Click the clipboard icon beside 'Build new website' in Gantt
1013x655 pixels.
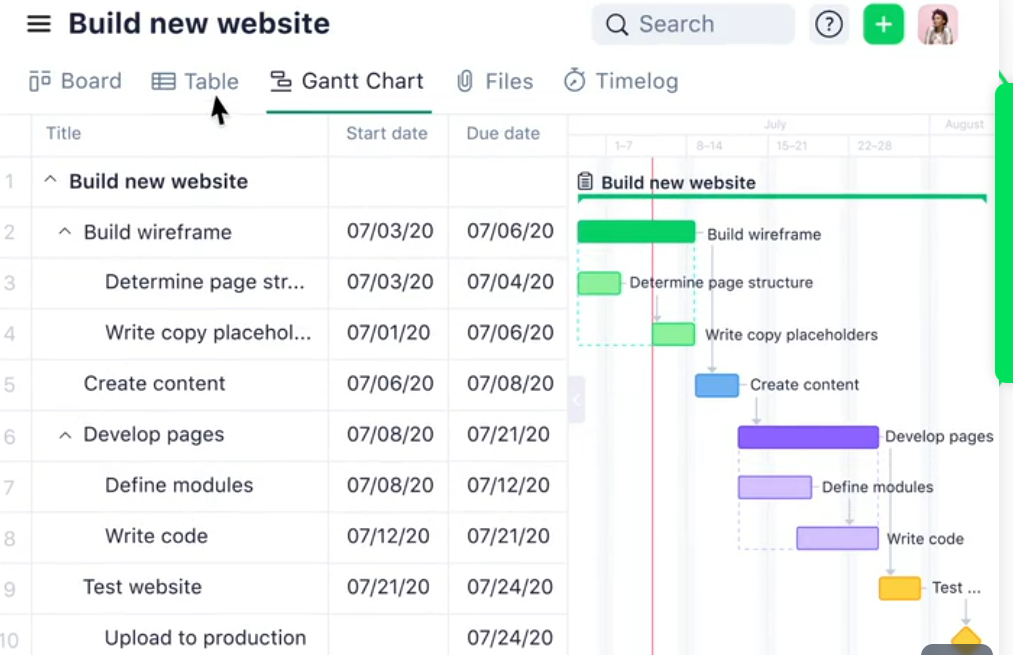click(x=583, y=182)
